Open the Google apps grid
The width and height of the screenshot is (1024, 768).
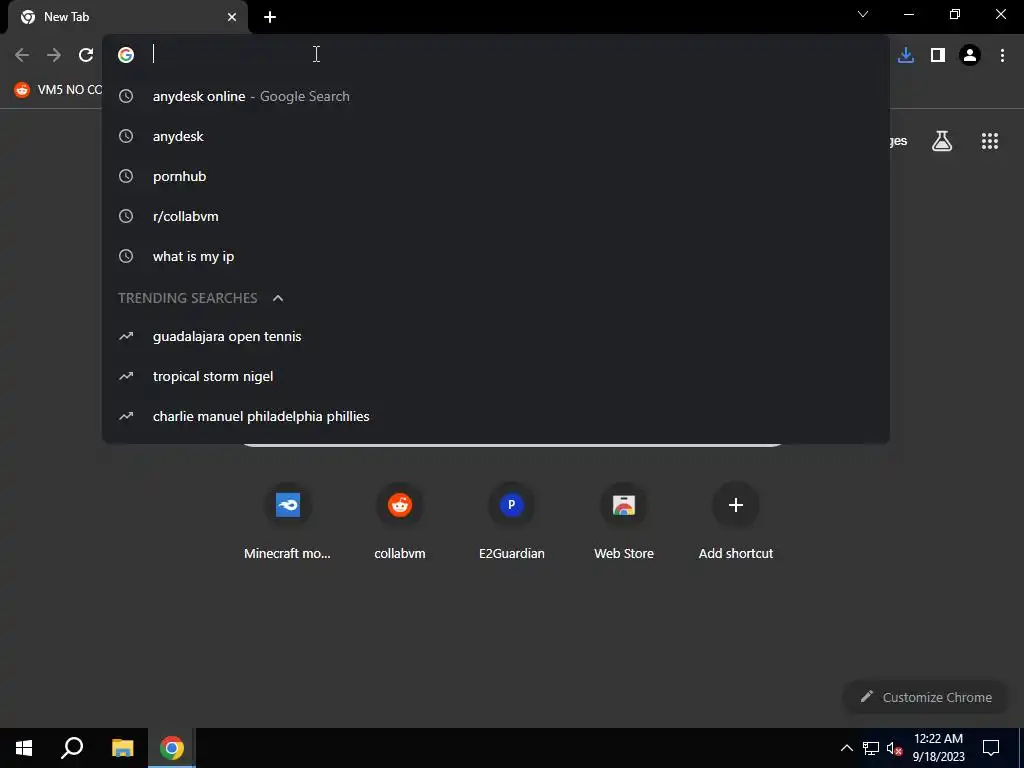(990, 141)
